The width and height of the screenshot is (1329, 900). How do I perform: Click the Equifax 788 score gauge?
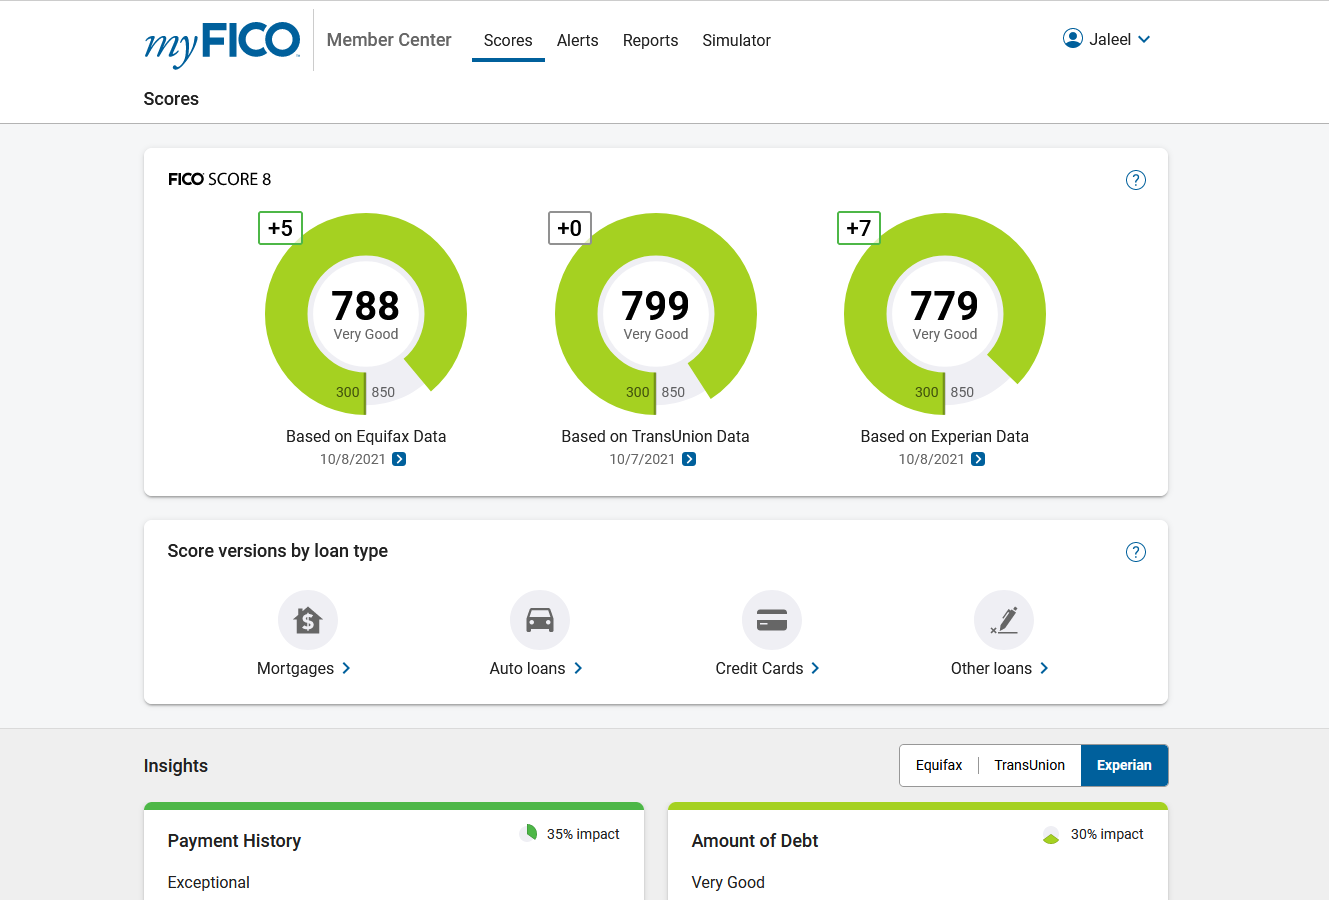[x=366, y=314]
